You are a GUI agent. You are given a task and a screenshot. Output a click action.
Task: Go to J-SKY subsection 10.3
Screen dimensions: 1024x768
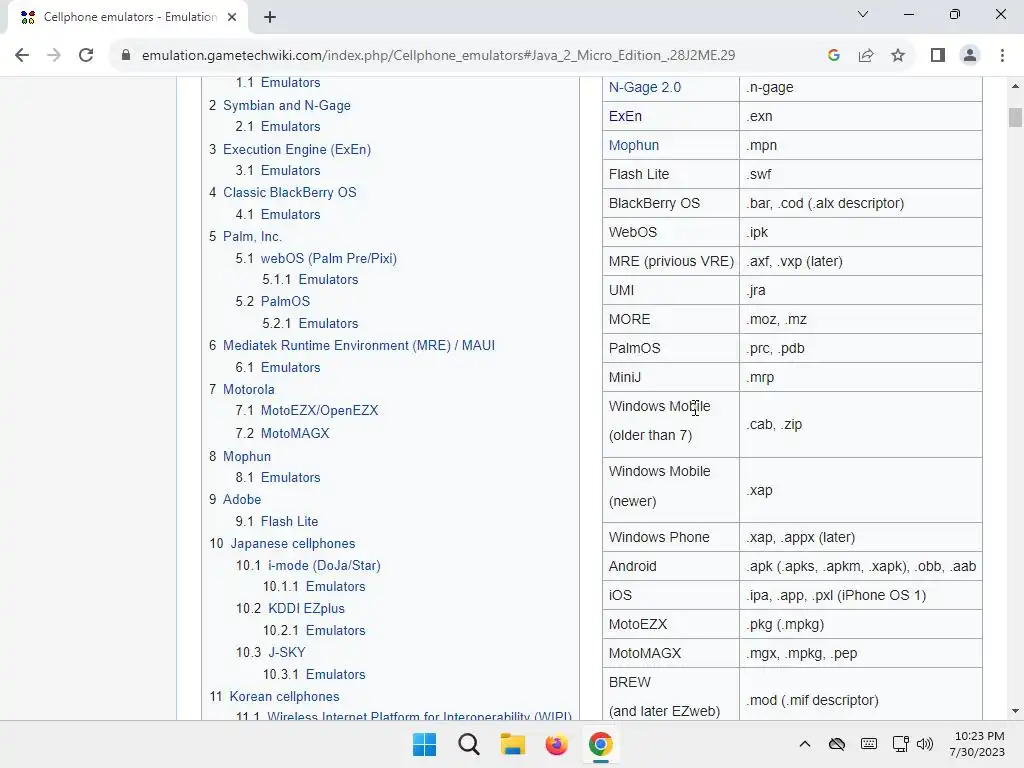click(287, 652)
